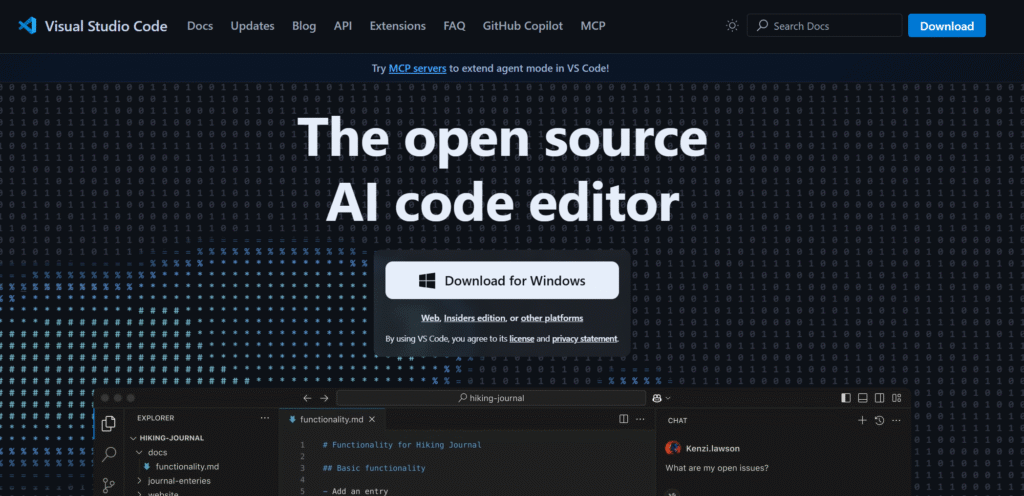1024x496 pixels.
Task: Click the 'What are my open issues?' message
Action: pos(717,468)
